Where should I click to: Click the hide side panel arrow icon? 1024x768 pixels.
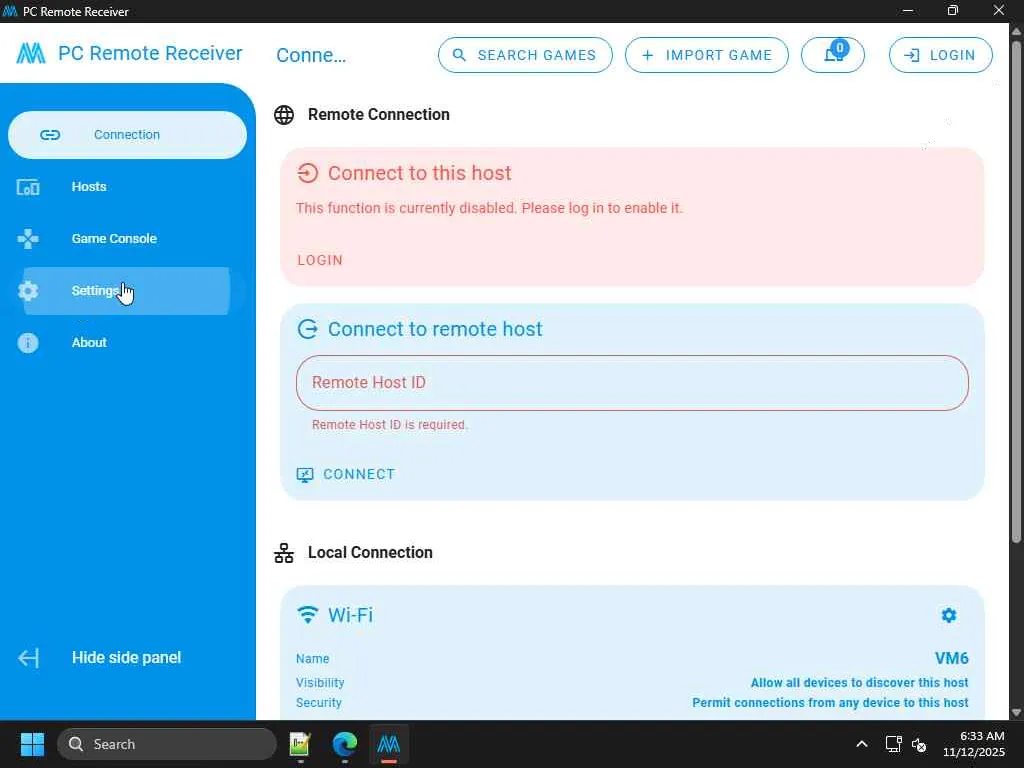point(29,658)
